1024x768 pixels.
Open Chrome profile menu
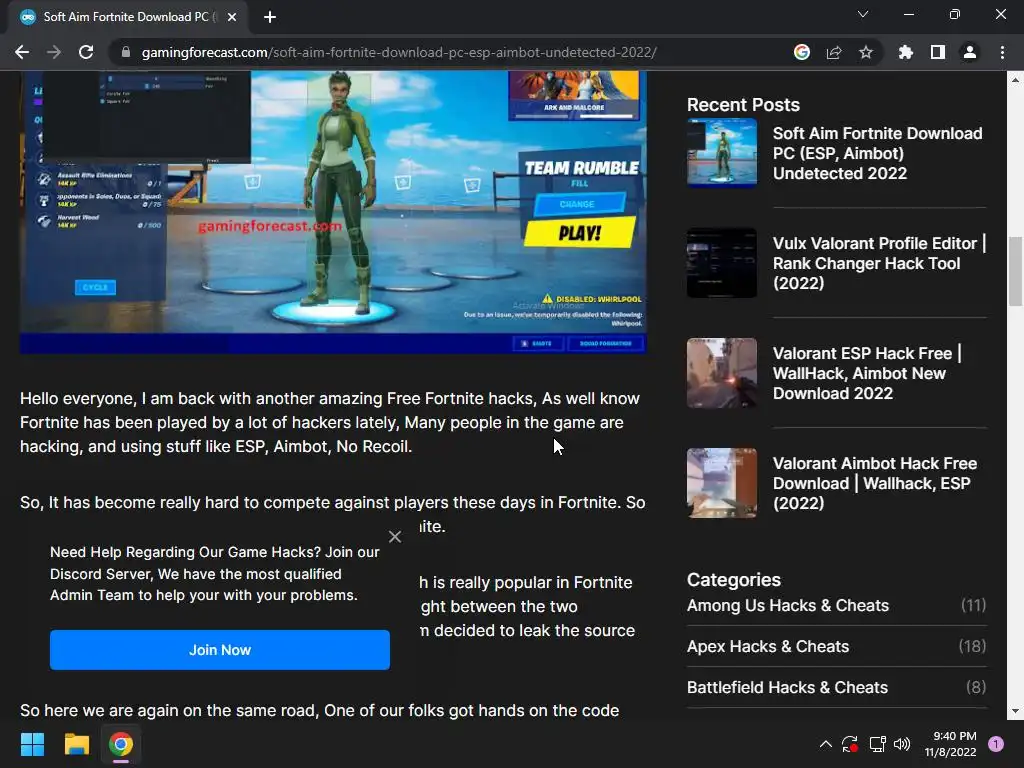tap(970, 52)
